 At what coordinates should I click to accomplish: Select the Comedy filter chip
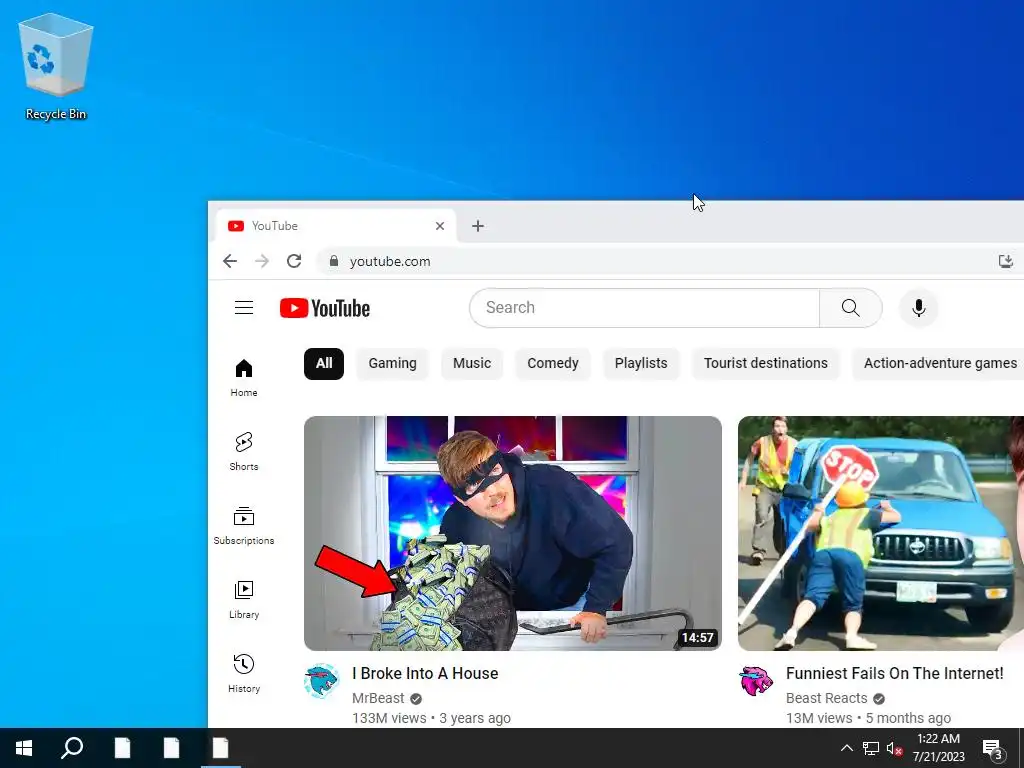tap(552, 364)
